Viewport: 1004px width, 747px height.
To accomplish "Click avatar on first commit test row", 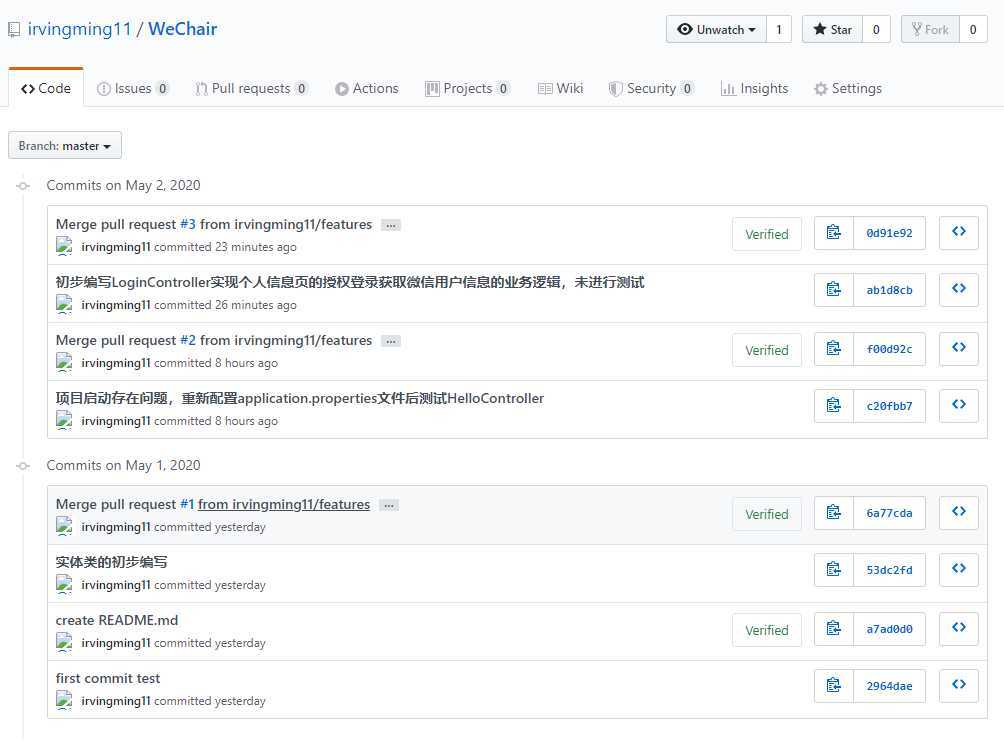I will [x=64, y=701].
